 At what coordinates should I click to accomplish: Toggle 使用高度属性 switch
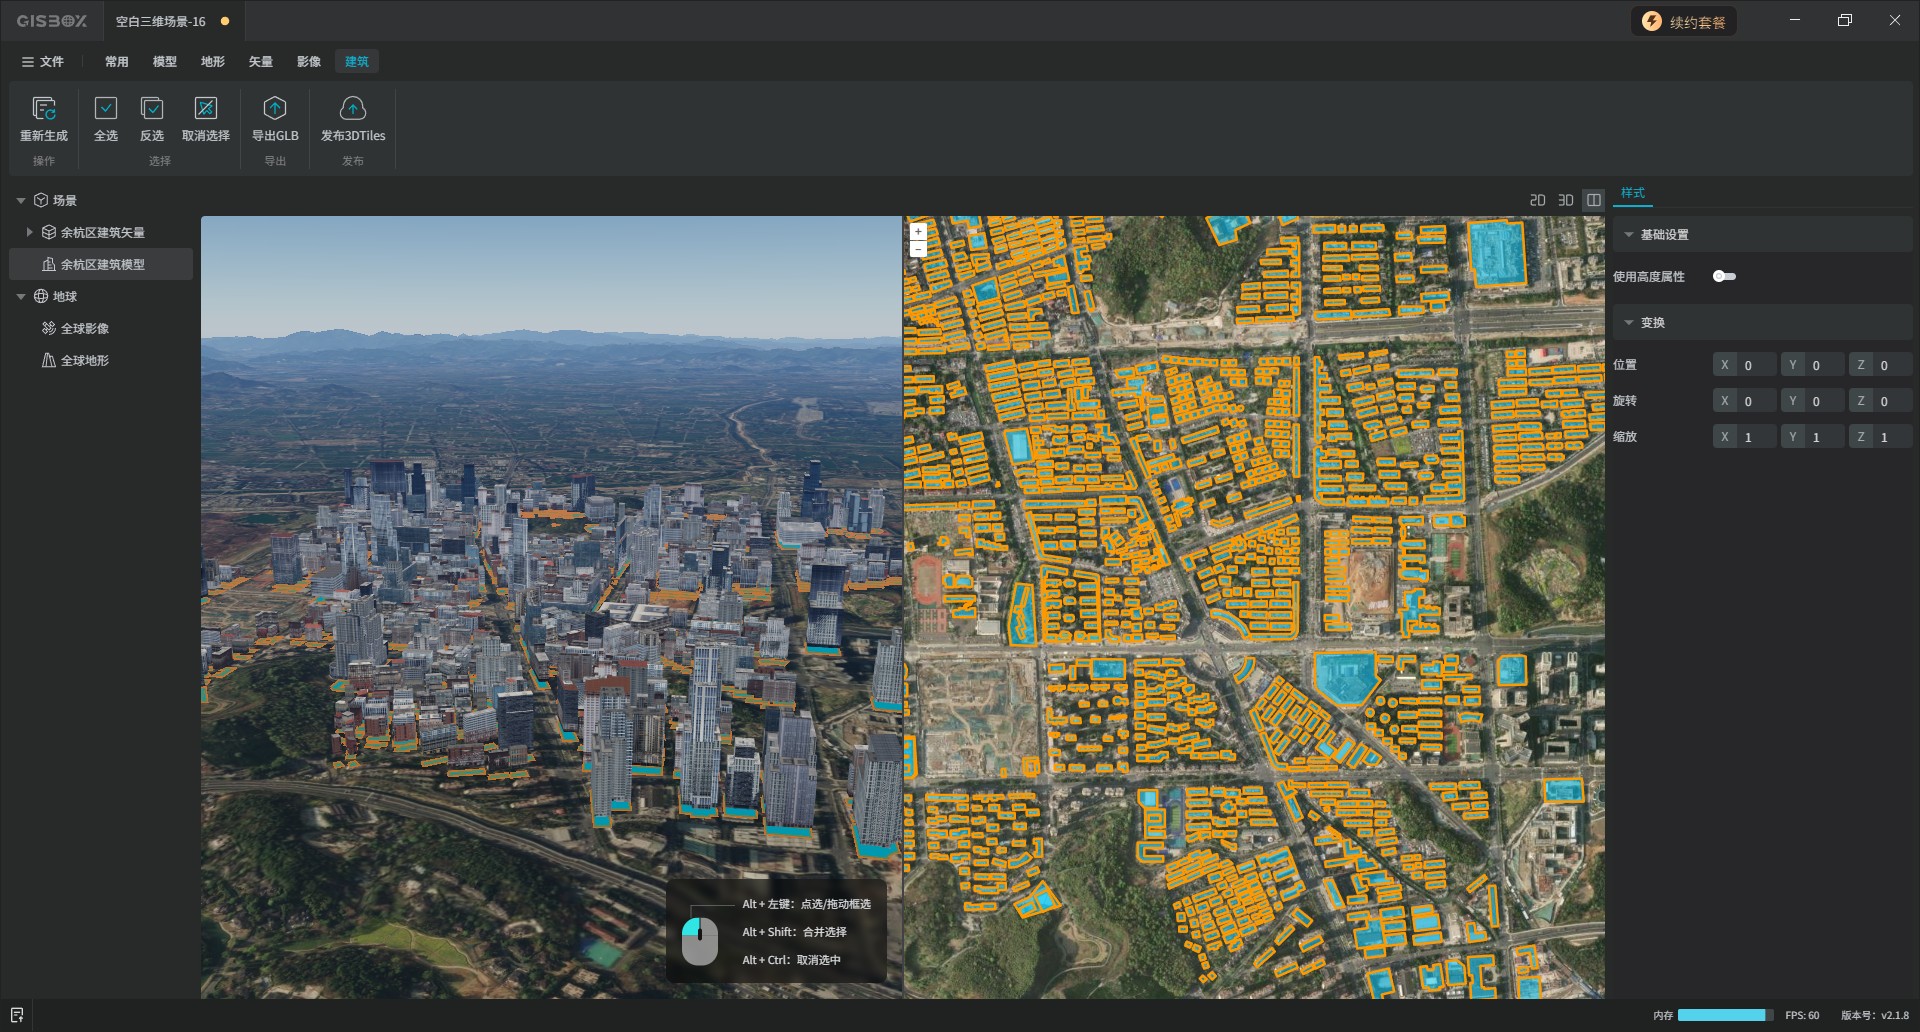(x=1724, y=277)
